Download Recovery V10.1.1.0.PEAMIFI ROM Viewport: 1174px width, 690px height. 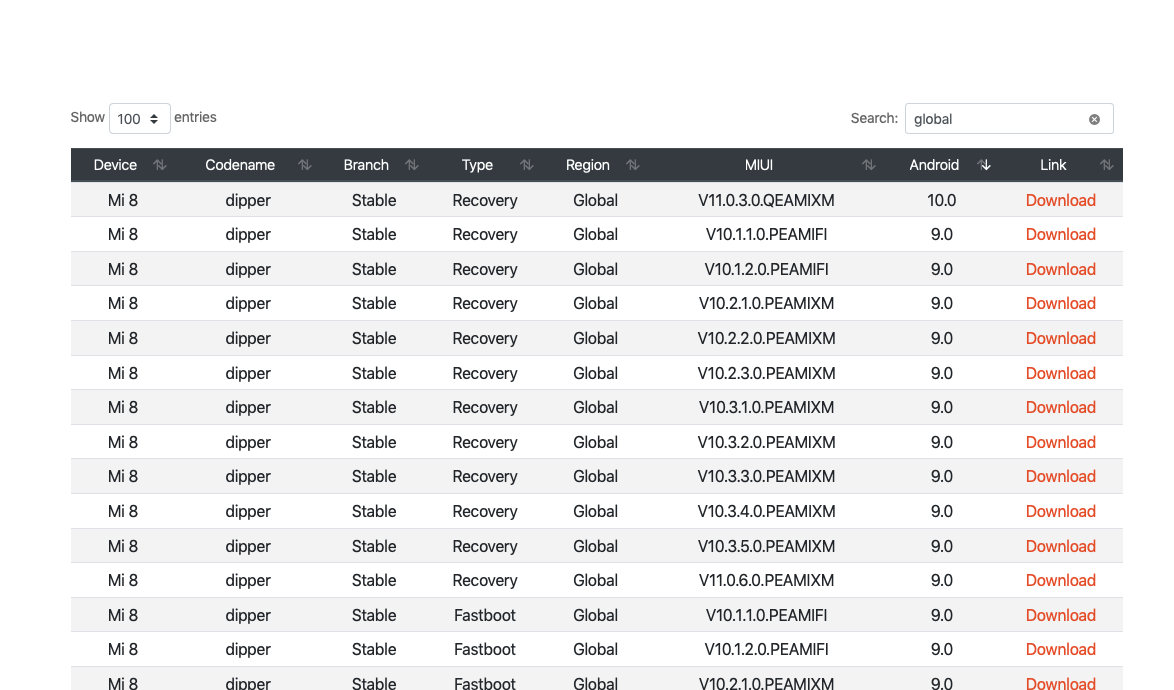pyautogui.click(x=1060, y=234)
